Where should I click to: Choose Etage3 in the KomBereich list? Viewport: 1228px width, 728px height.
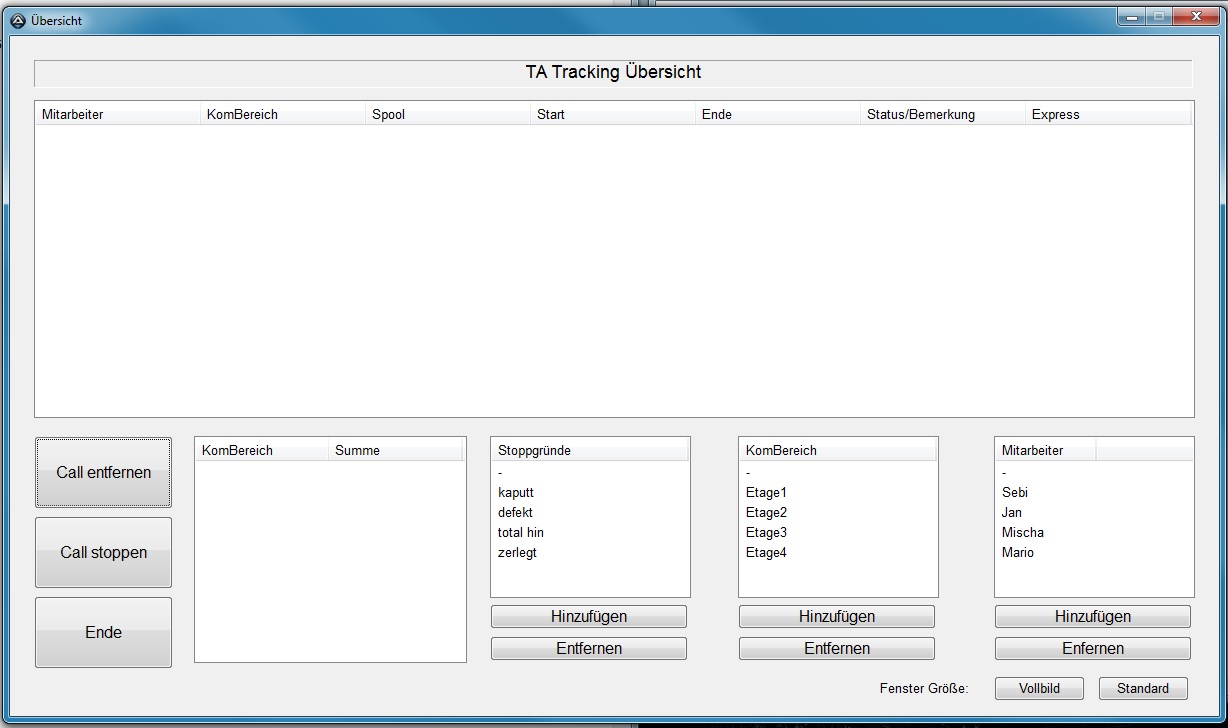767,532
